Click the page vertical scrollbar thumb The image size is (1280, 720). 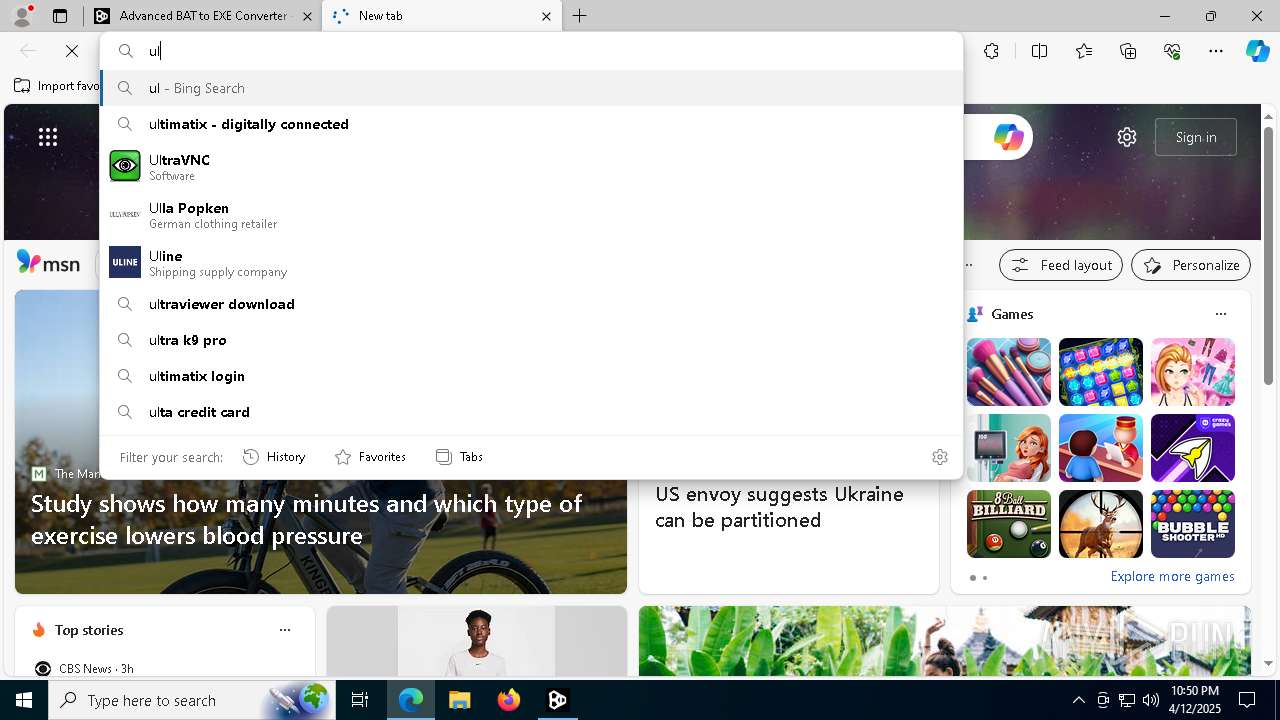1269,255
